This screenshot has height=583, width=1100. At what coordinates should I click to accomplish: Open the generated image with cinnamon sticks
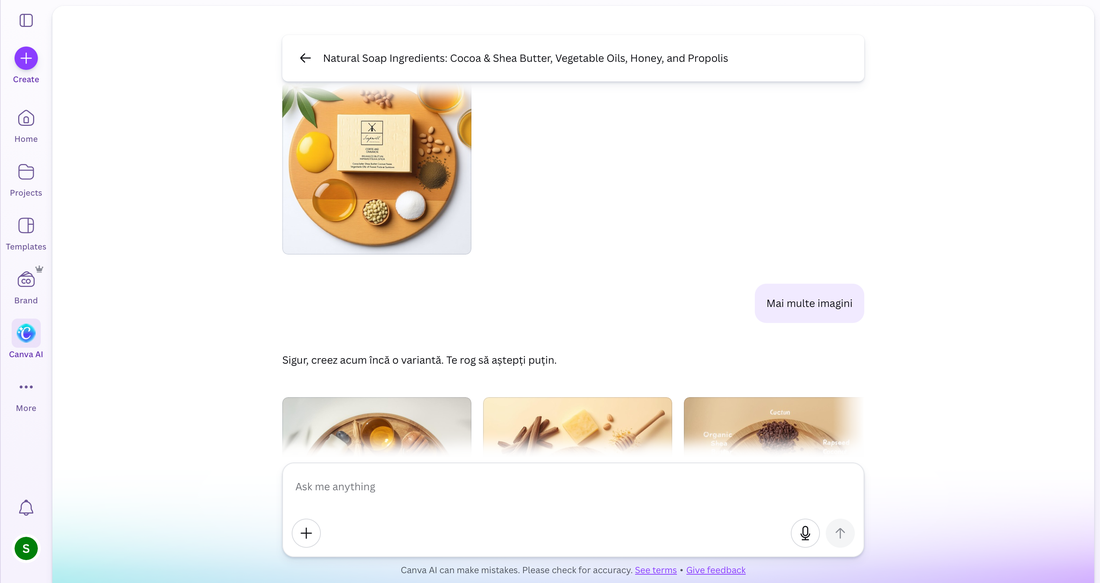[x=577, y=425]
